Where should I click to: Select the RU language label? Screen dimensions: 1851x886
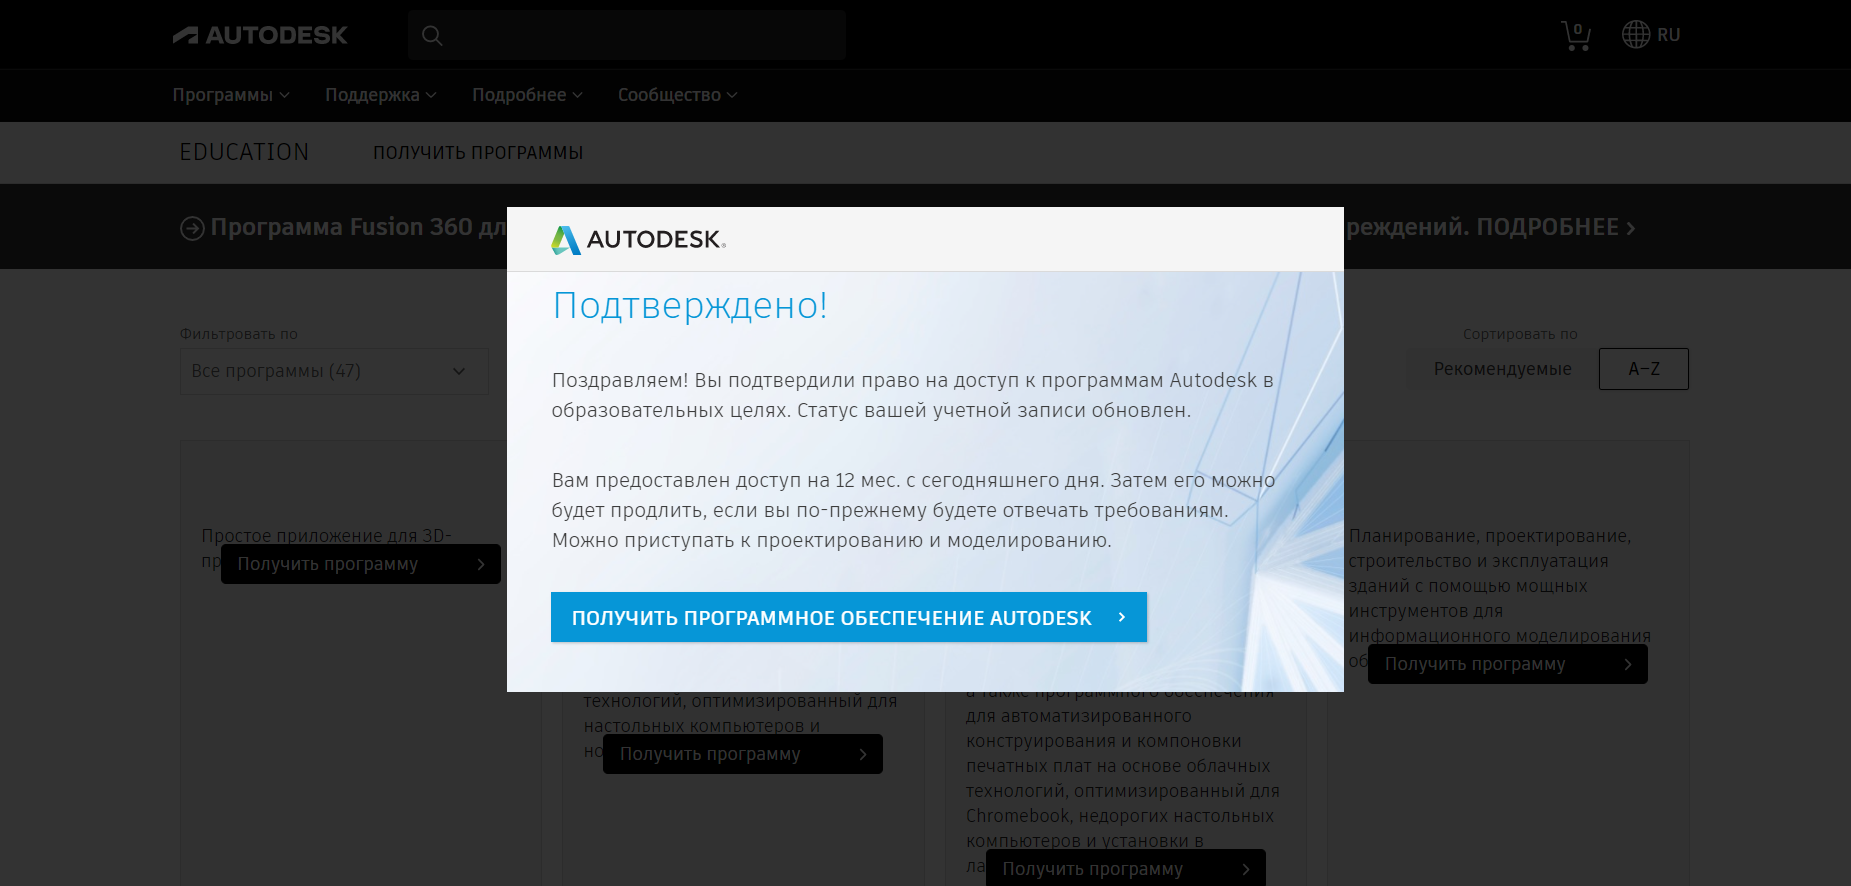(x=1668, y=35)
